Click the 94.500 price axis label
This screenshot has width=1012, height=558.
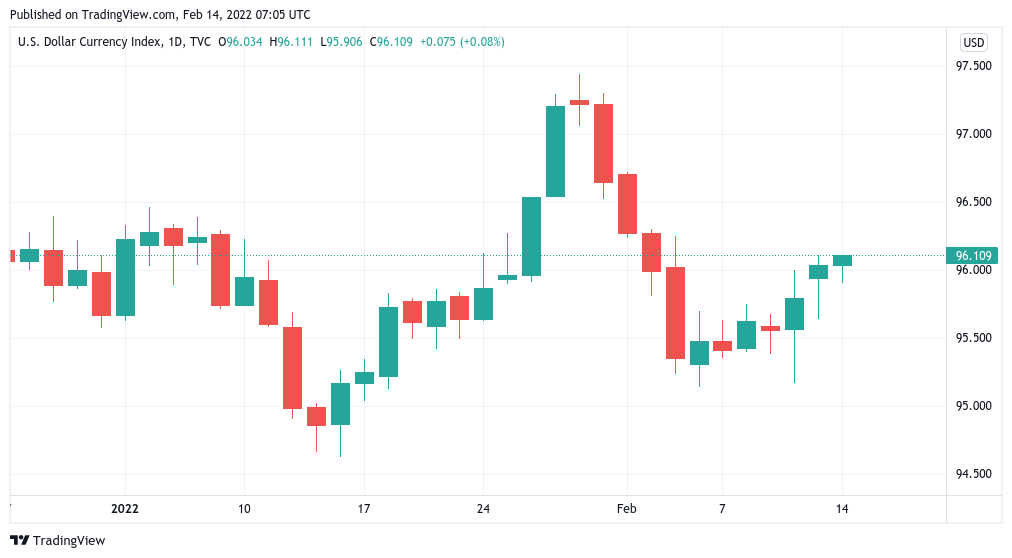click(973, 474)
